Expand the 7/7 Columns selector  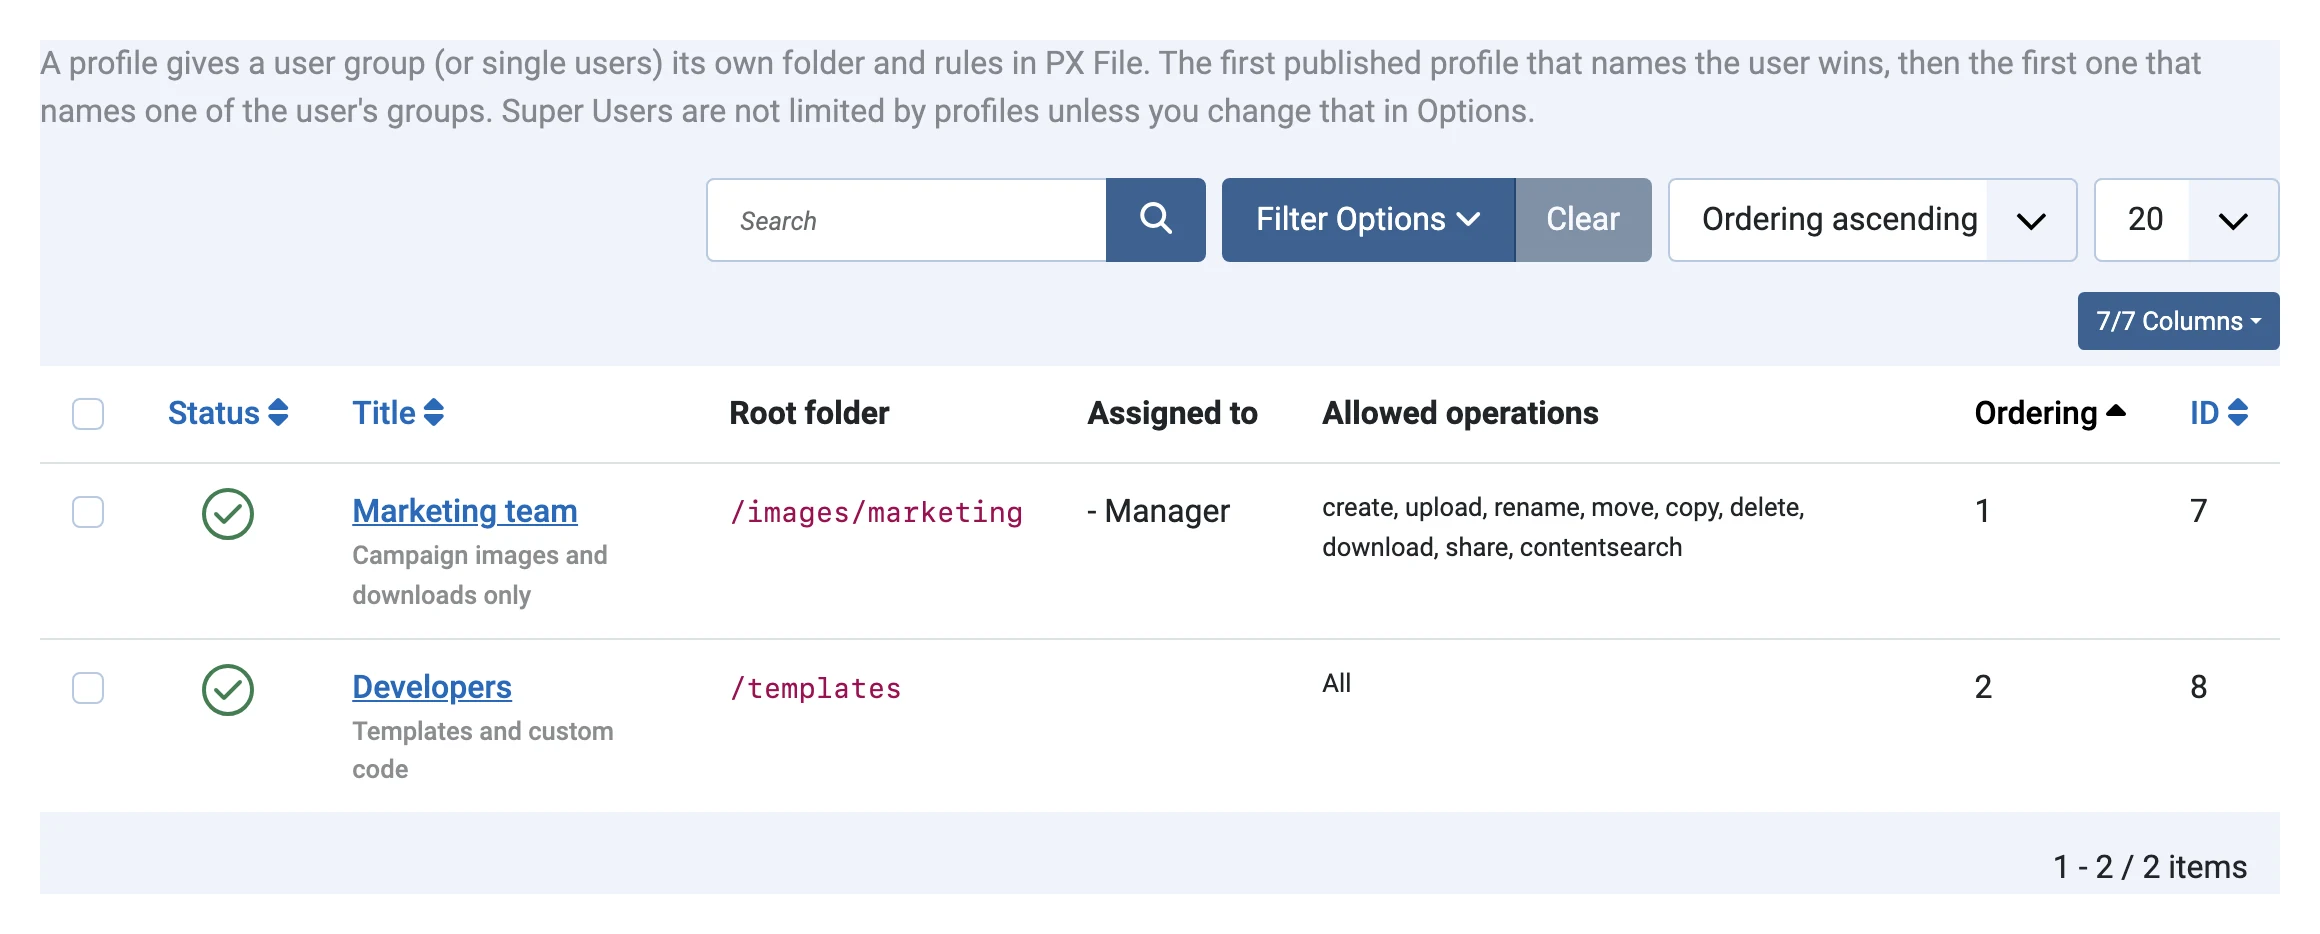(x=2178, y=321)
